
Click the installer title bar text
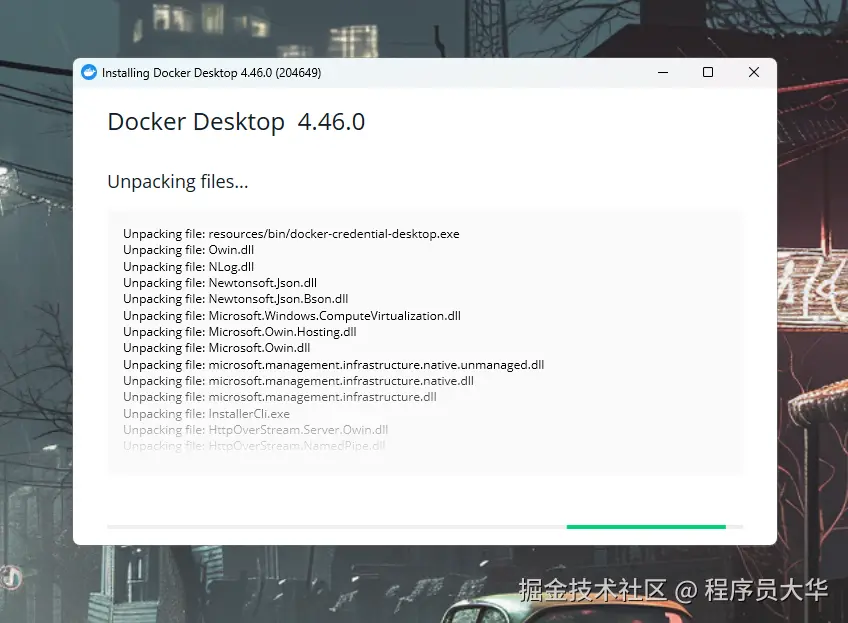[x=211, y=73]
